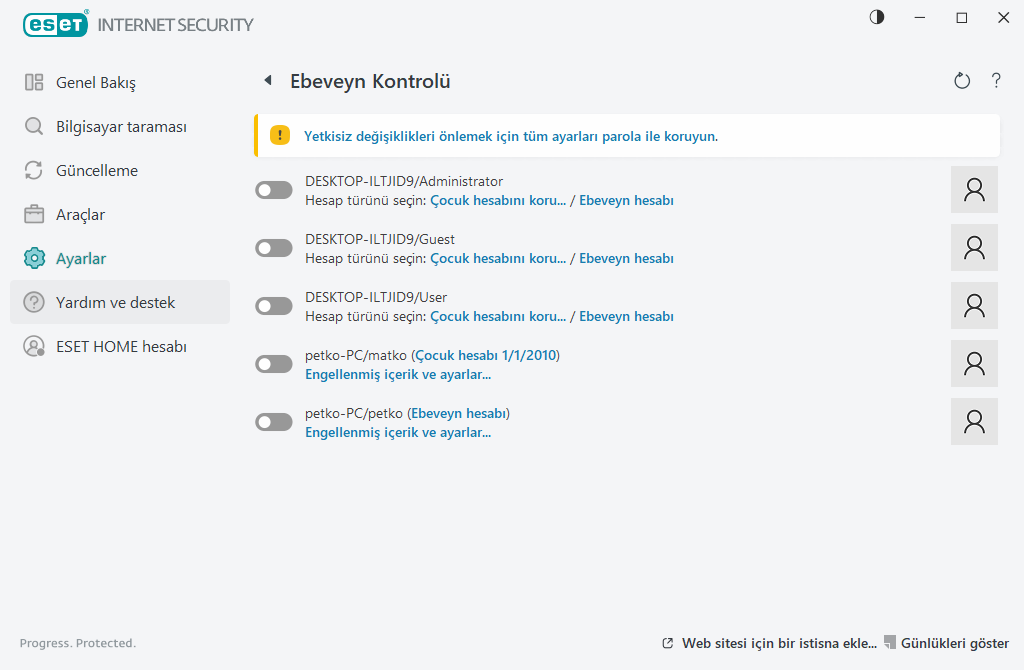Screen dimensions: 1024x670
Task: Click Web sitesi için bir istisna ekle
Action: pos(779,643)
